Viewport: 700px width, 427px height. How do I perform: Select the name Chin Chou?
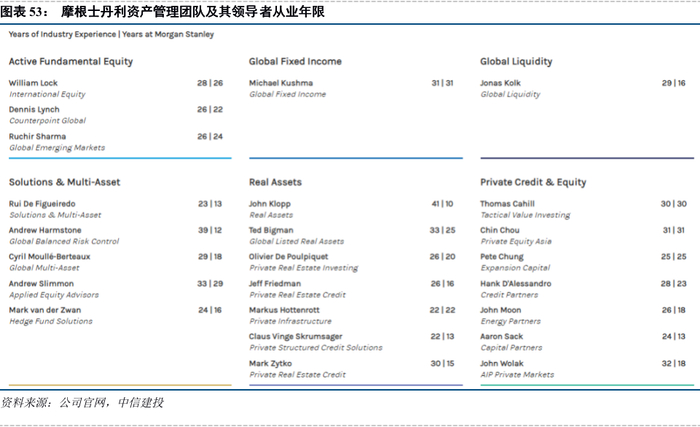coord(500,230)
